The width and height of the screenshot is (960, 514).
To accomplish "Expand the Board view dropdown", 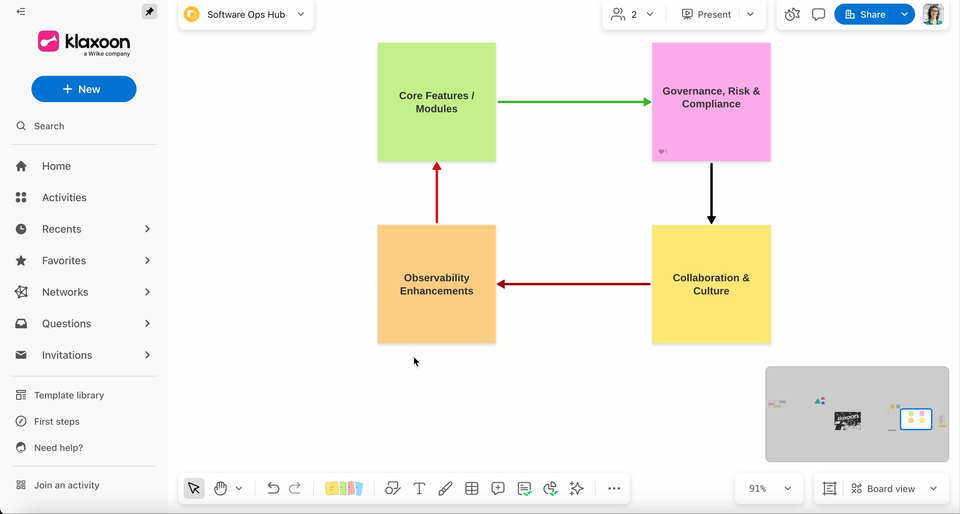I will click(x=892, y=489).
